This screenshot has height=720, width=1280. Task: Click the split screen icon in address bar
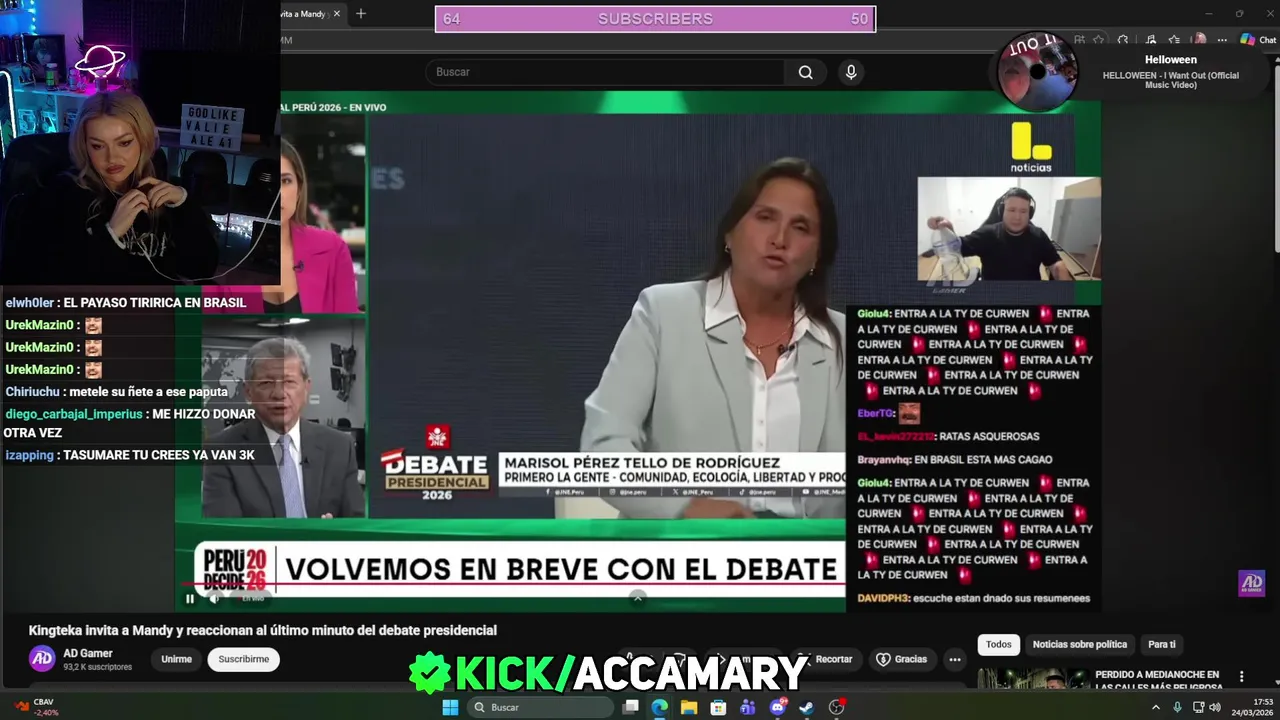(x=1079, y=40)
